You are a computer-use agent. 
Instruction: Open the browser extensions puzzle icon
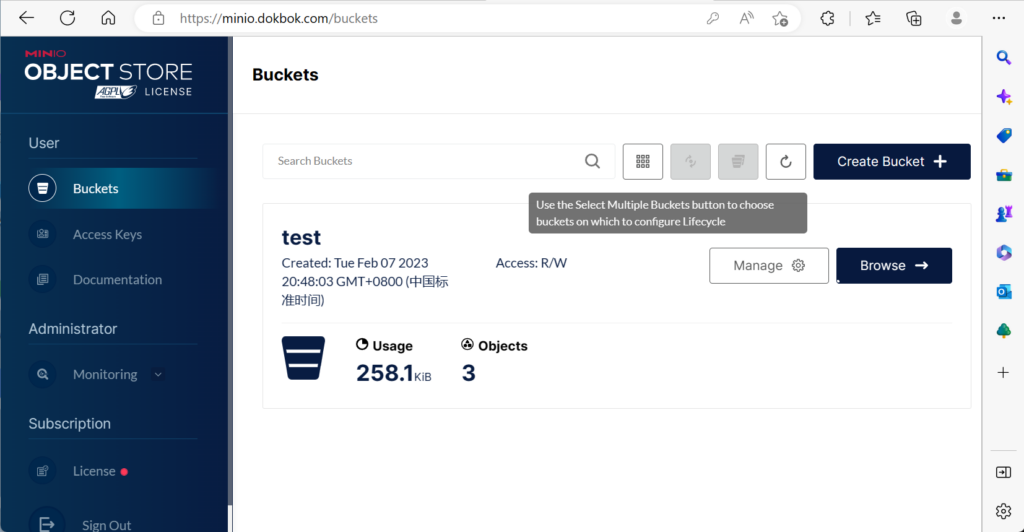pyautogui.click(x=827, y=18)
